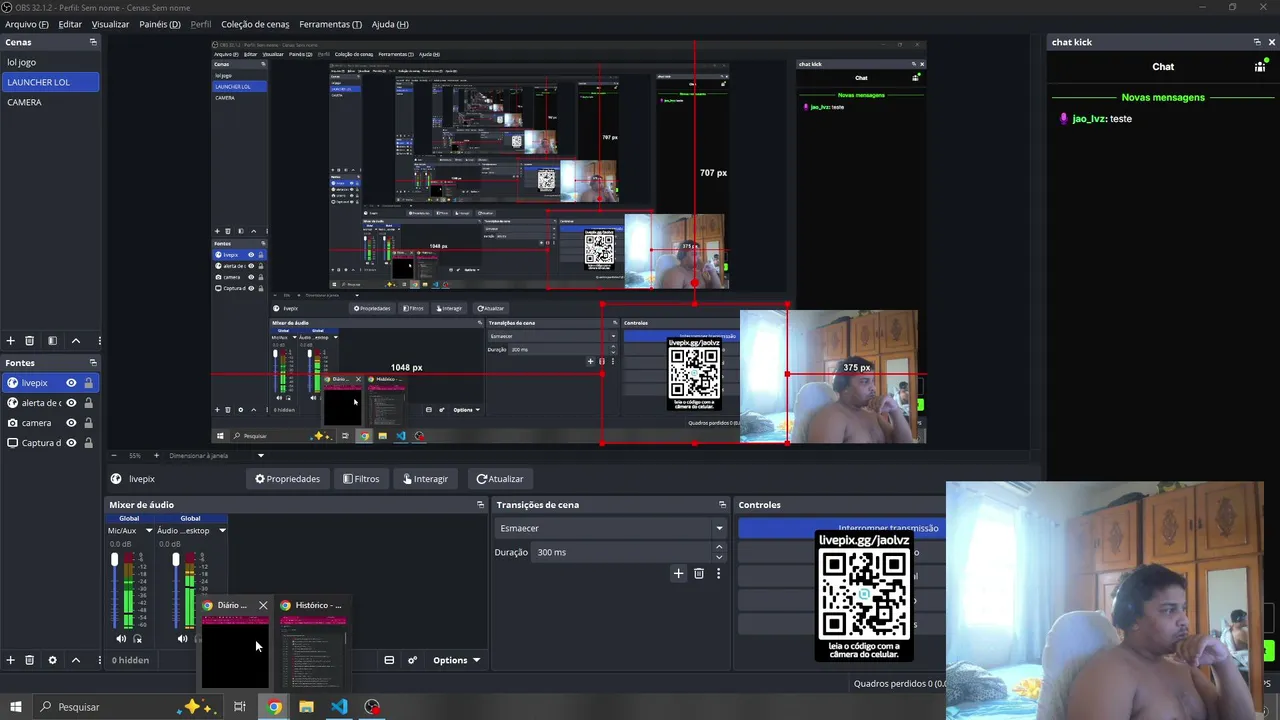Image resolution: width=1280 pixels, height=720 pixels.
Task: Undock the Cenas panel
Action: (93, 42)
